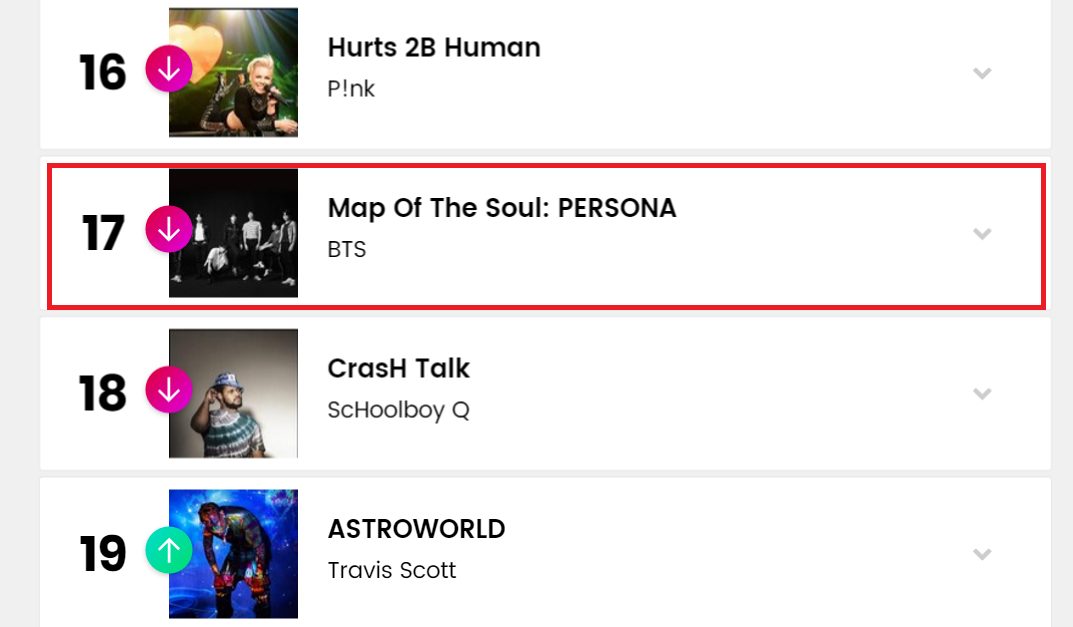Visit the BTS artist name link
The height and width of the screenshot is (627, 1073).
(x=347, y=249)
